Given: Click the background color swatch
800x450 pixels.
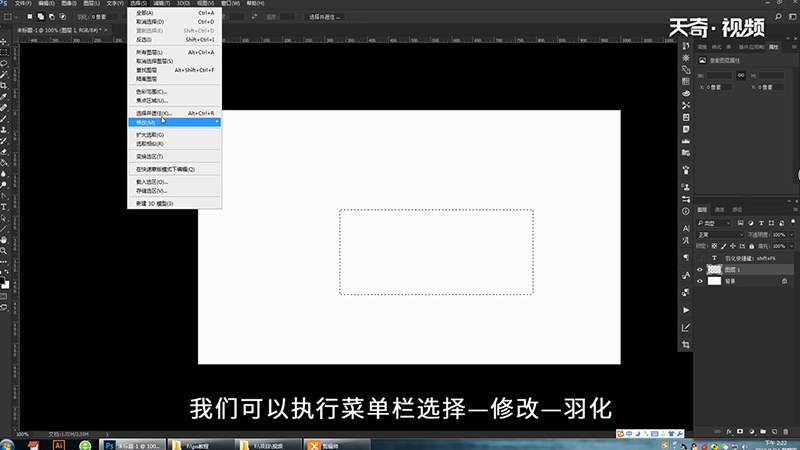Looking at the screenshot, I should pos(6,285).
